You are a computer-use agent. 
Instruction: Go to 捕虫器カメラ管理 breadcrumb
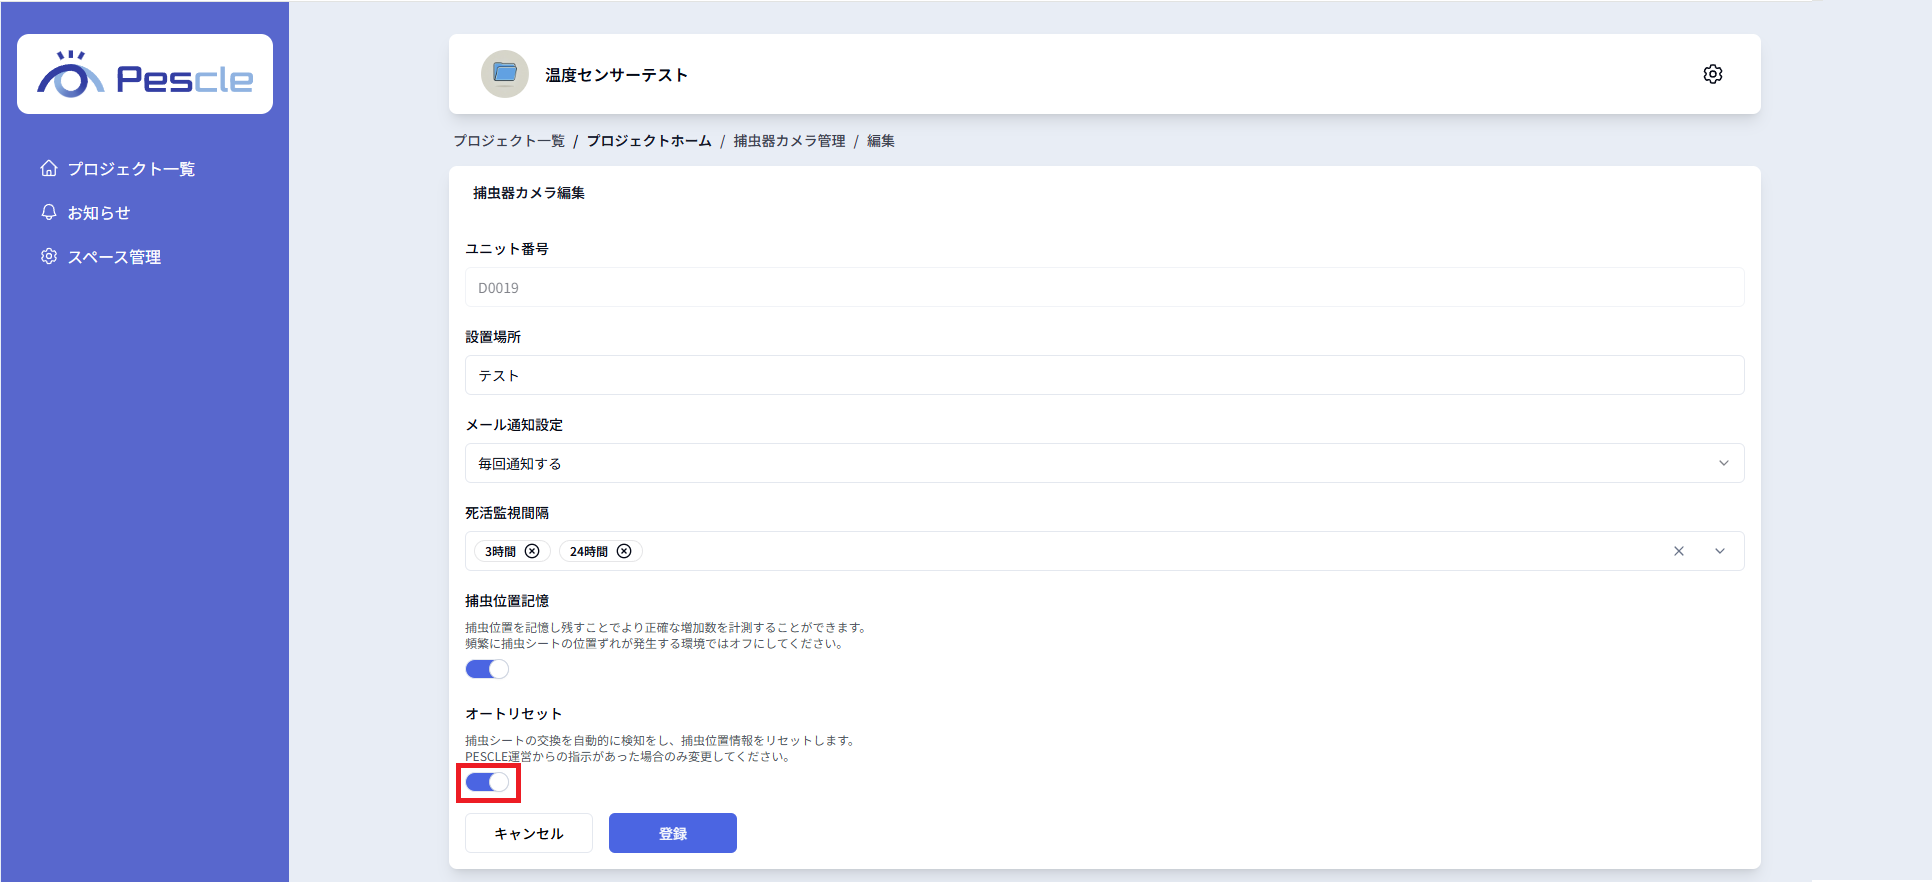click(x=789, y=141)
